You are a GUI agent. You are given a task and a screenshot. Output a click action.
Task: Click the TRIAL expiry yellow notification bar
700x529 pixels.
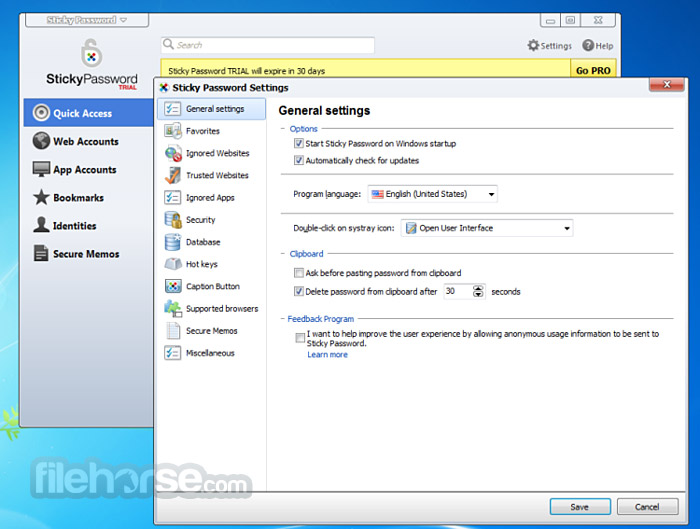coord(366,69)
